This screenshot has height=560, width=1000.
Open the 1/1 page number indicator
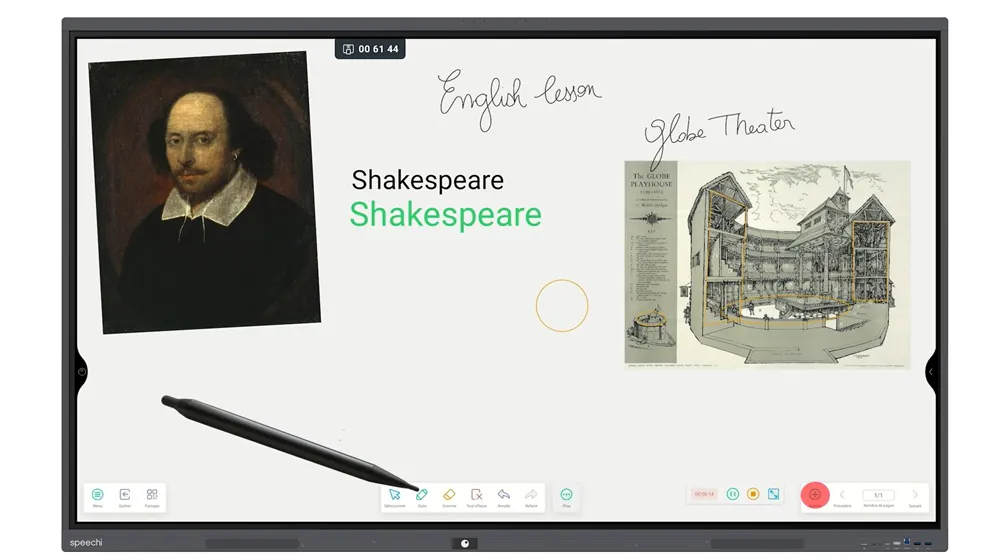click(x=878, y=495)
